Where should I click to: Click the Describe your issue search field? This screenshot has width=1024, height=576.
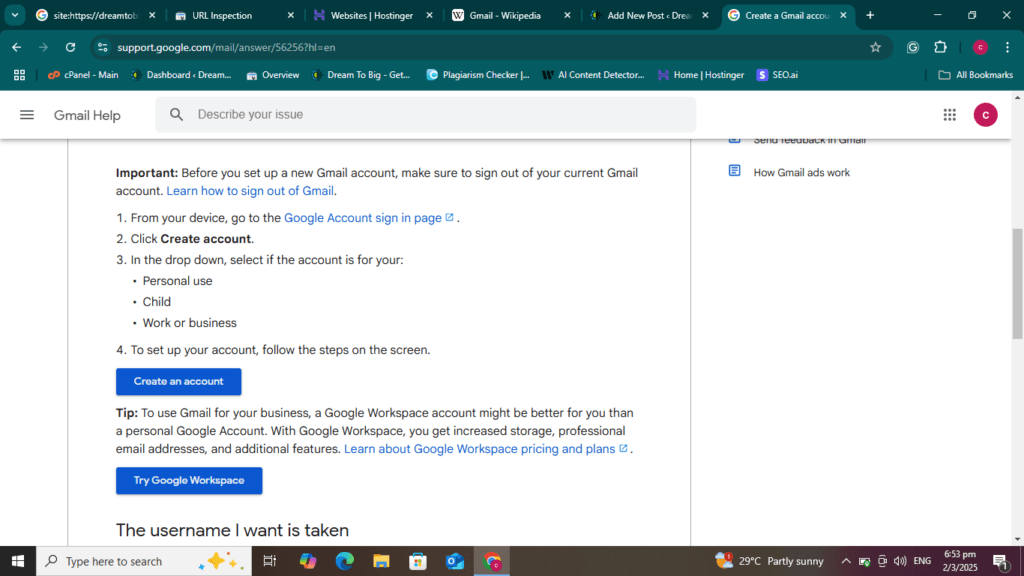[426, 114]
